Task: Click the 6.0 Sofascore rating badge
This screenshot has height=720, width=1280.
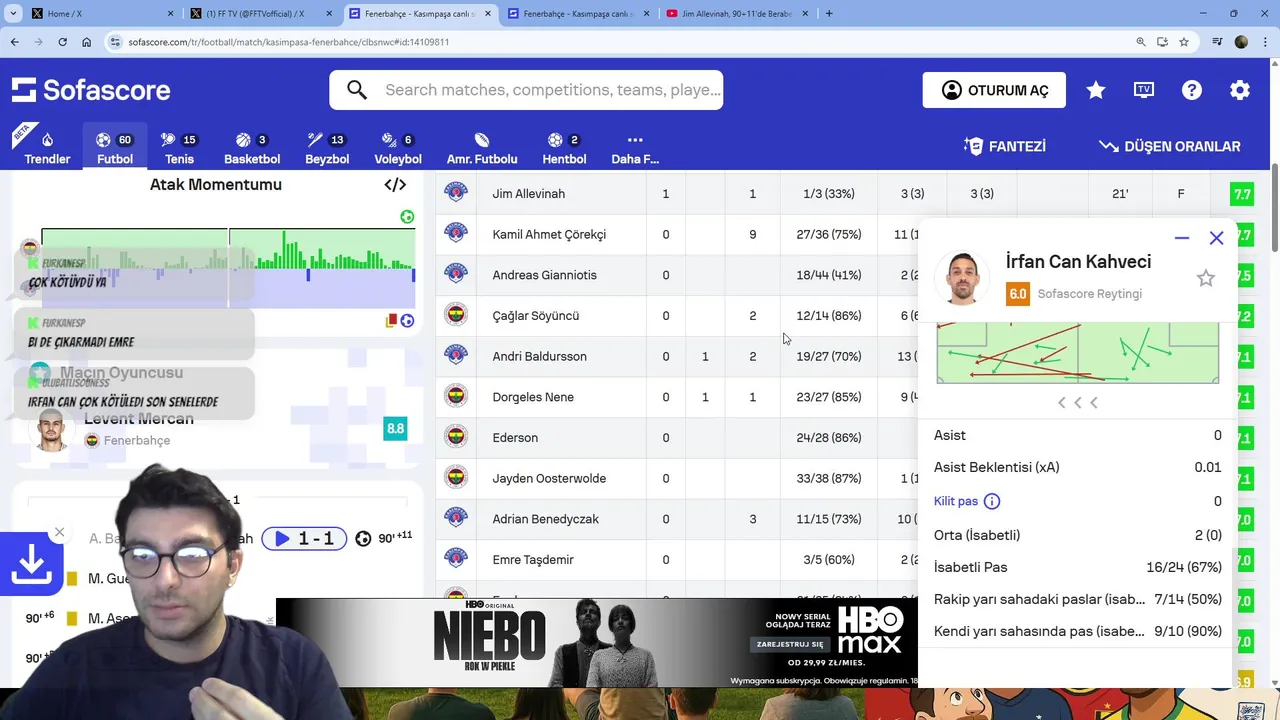Action: pos(1018,294)
